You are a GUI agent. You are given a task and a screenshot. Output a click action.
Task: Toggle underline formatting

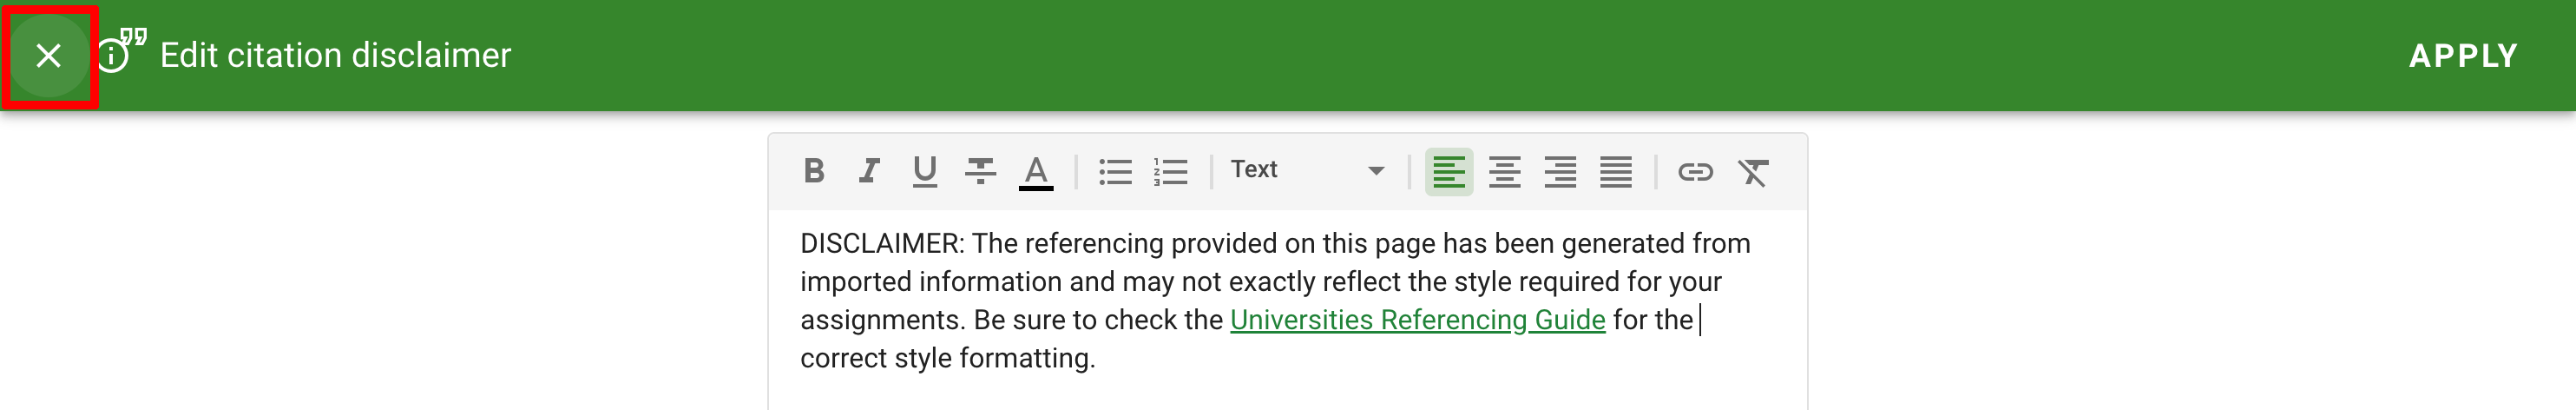[x=925, y=172]
